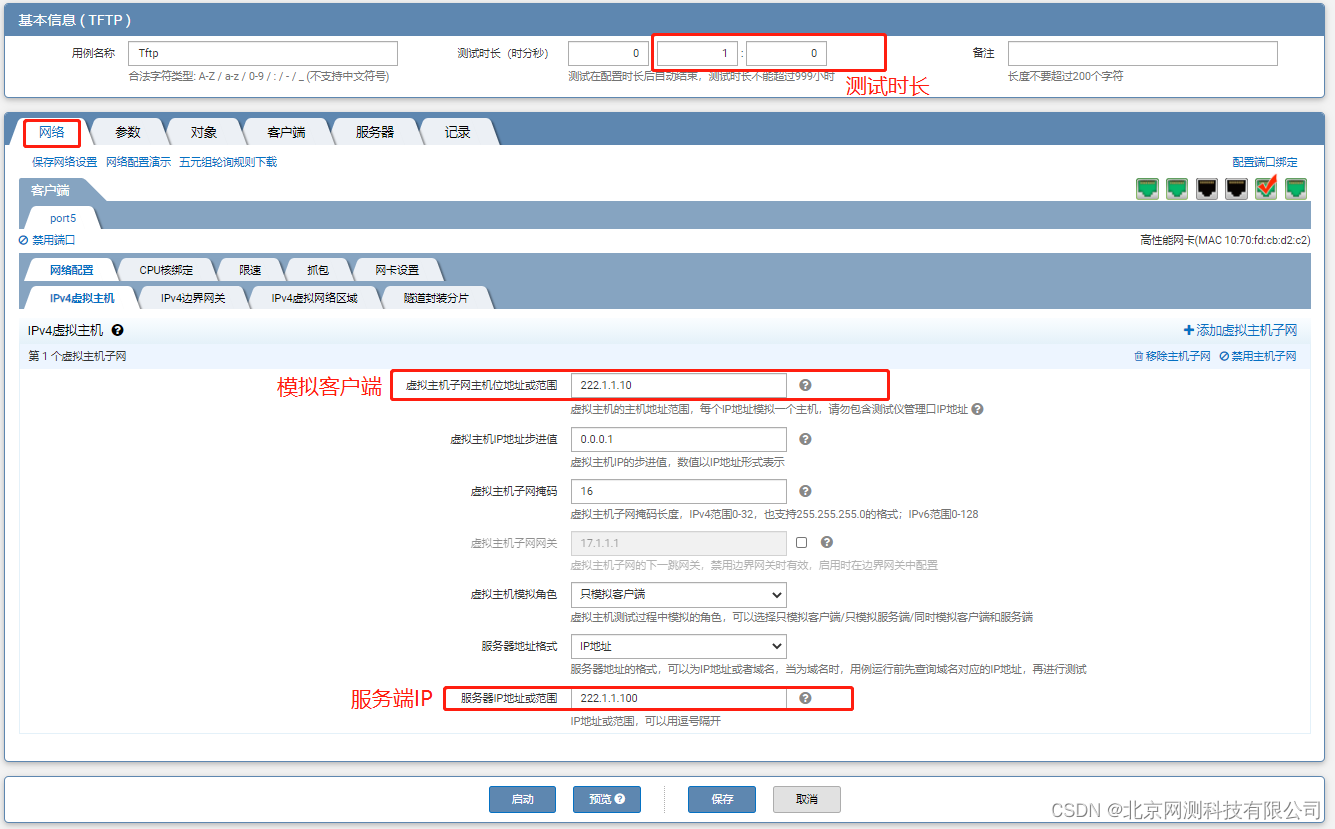Open the 配置端口绑定 link
Viewport: 1335px width, 829px height.
1265,162
